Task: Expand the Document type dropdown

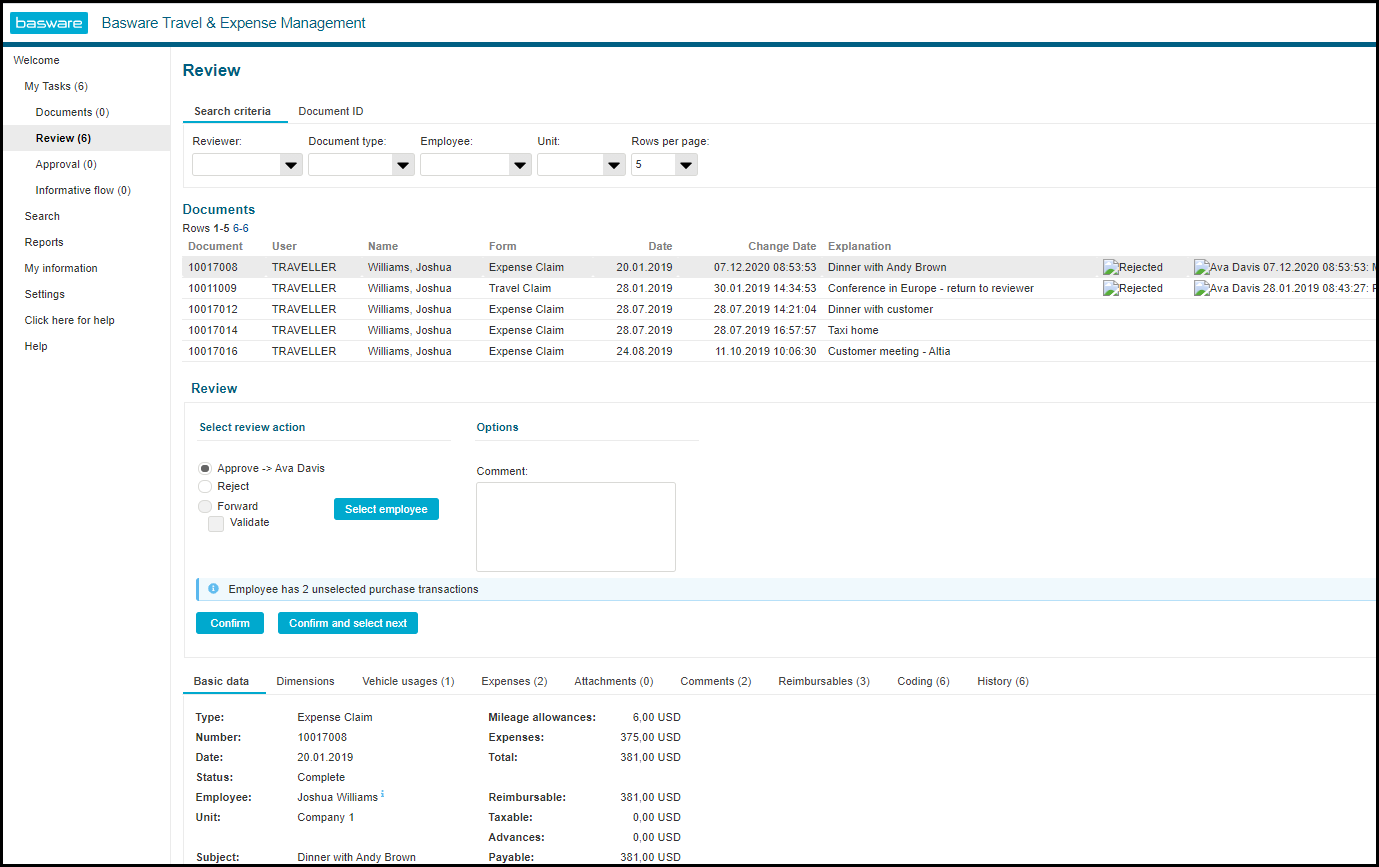Action: pos(361,165)
